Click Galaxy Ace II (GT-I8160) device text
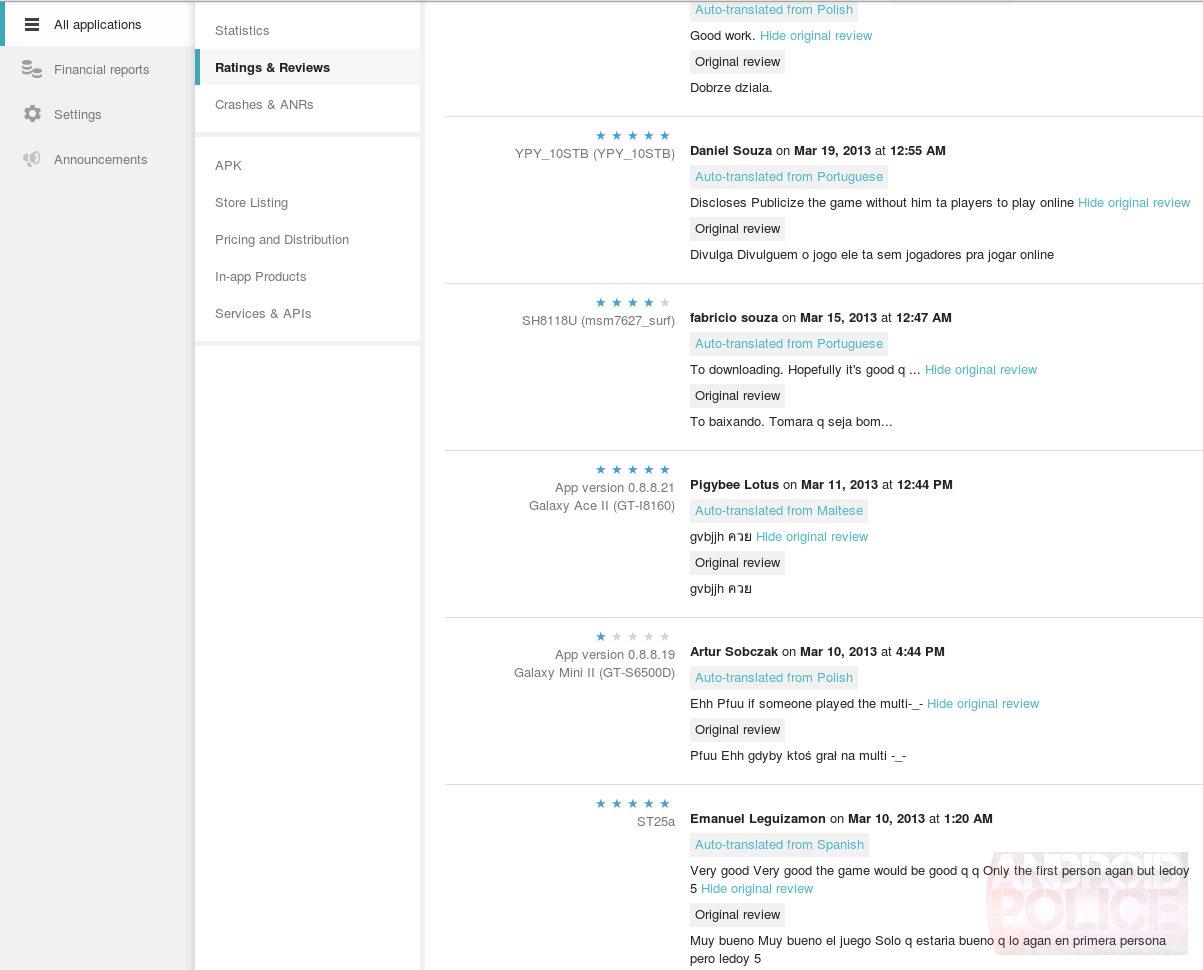This screenshot has width=1203, height=970. (x=602, y=506)
